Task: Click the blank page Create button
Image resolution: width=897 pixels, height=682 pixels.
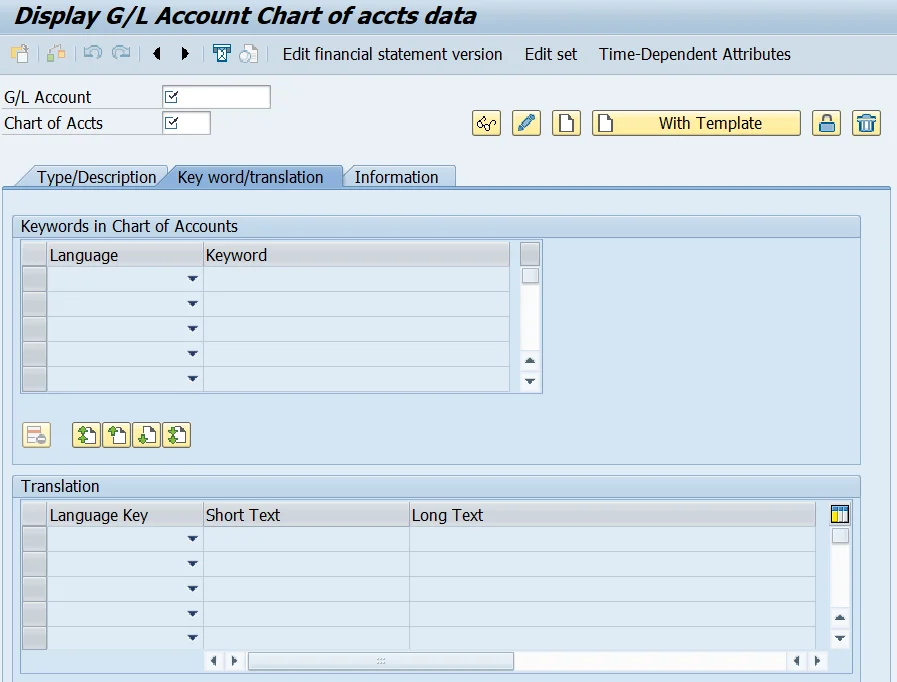Action: point(566,123)
